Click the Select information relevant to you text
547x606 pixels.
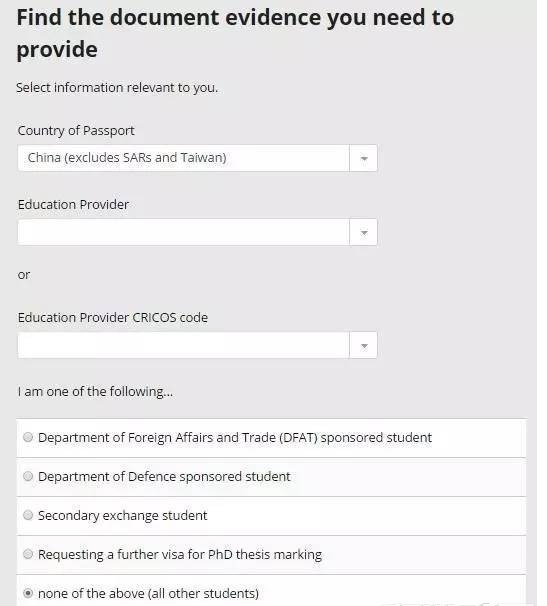[x=117, y=88]
